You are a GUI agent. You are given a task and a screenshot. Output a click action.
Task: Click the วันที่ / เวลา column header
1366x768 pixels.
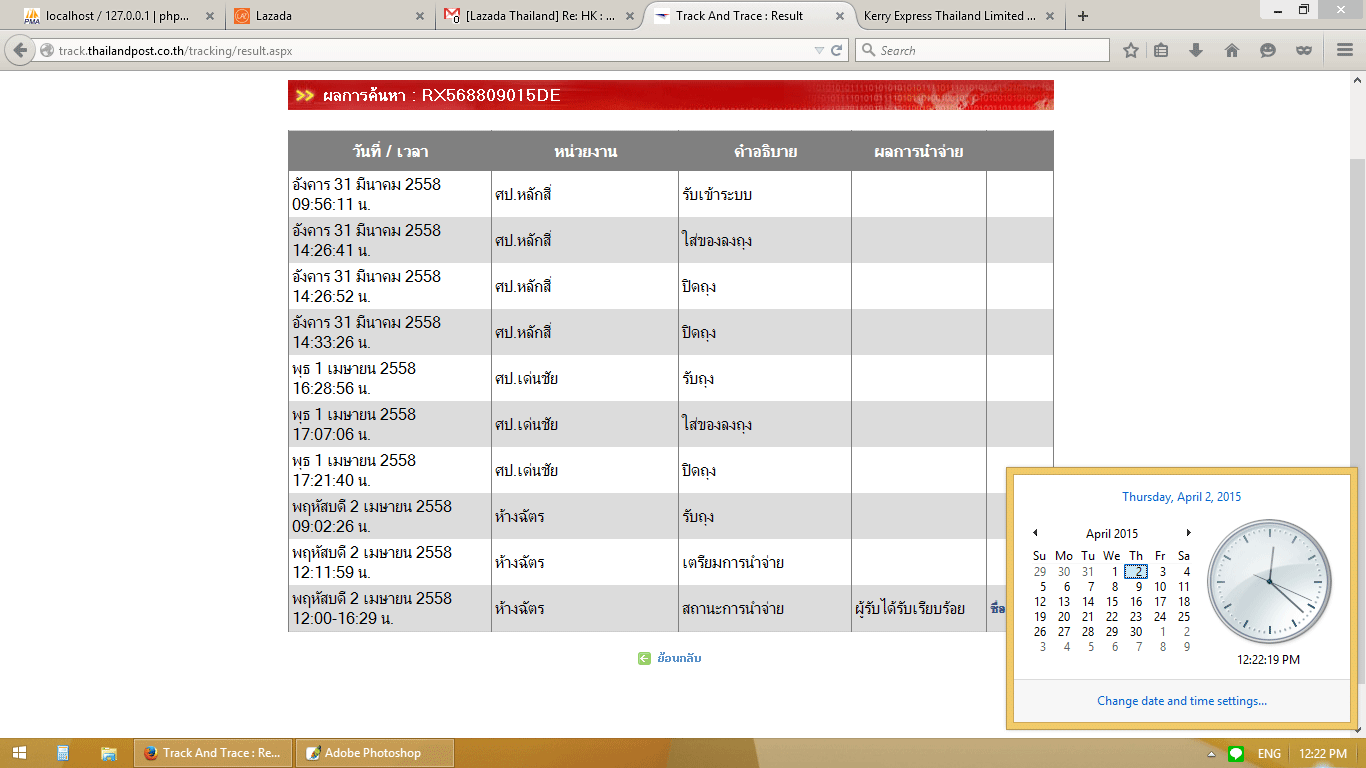click(x=390, y=151)
